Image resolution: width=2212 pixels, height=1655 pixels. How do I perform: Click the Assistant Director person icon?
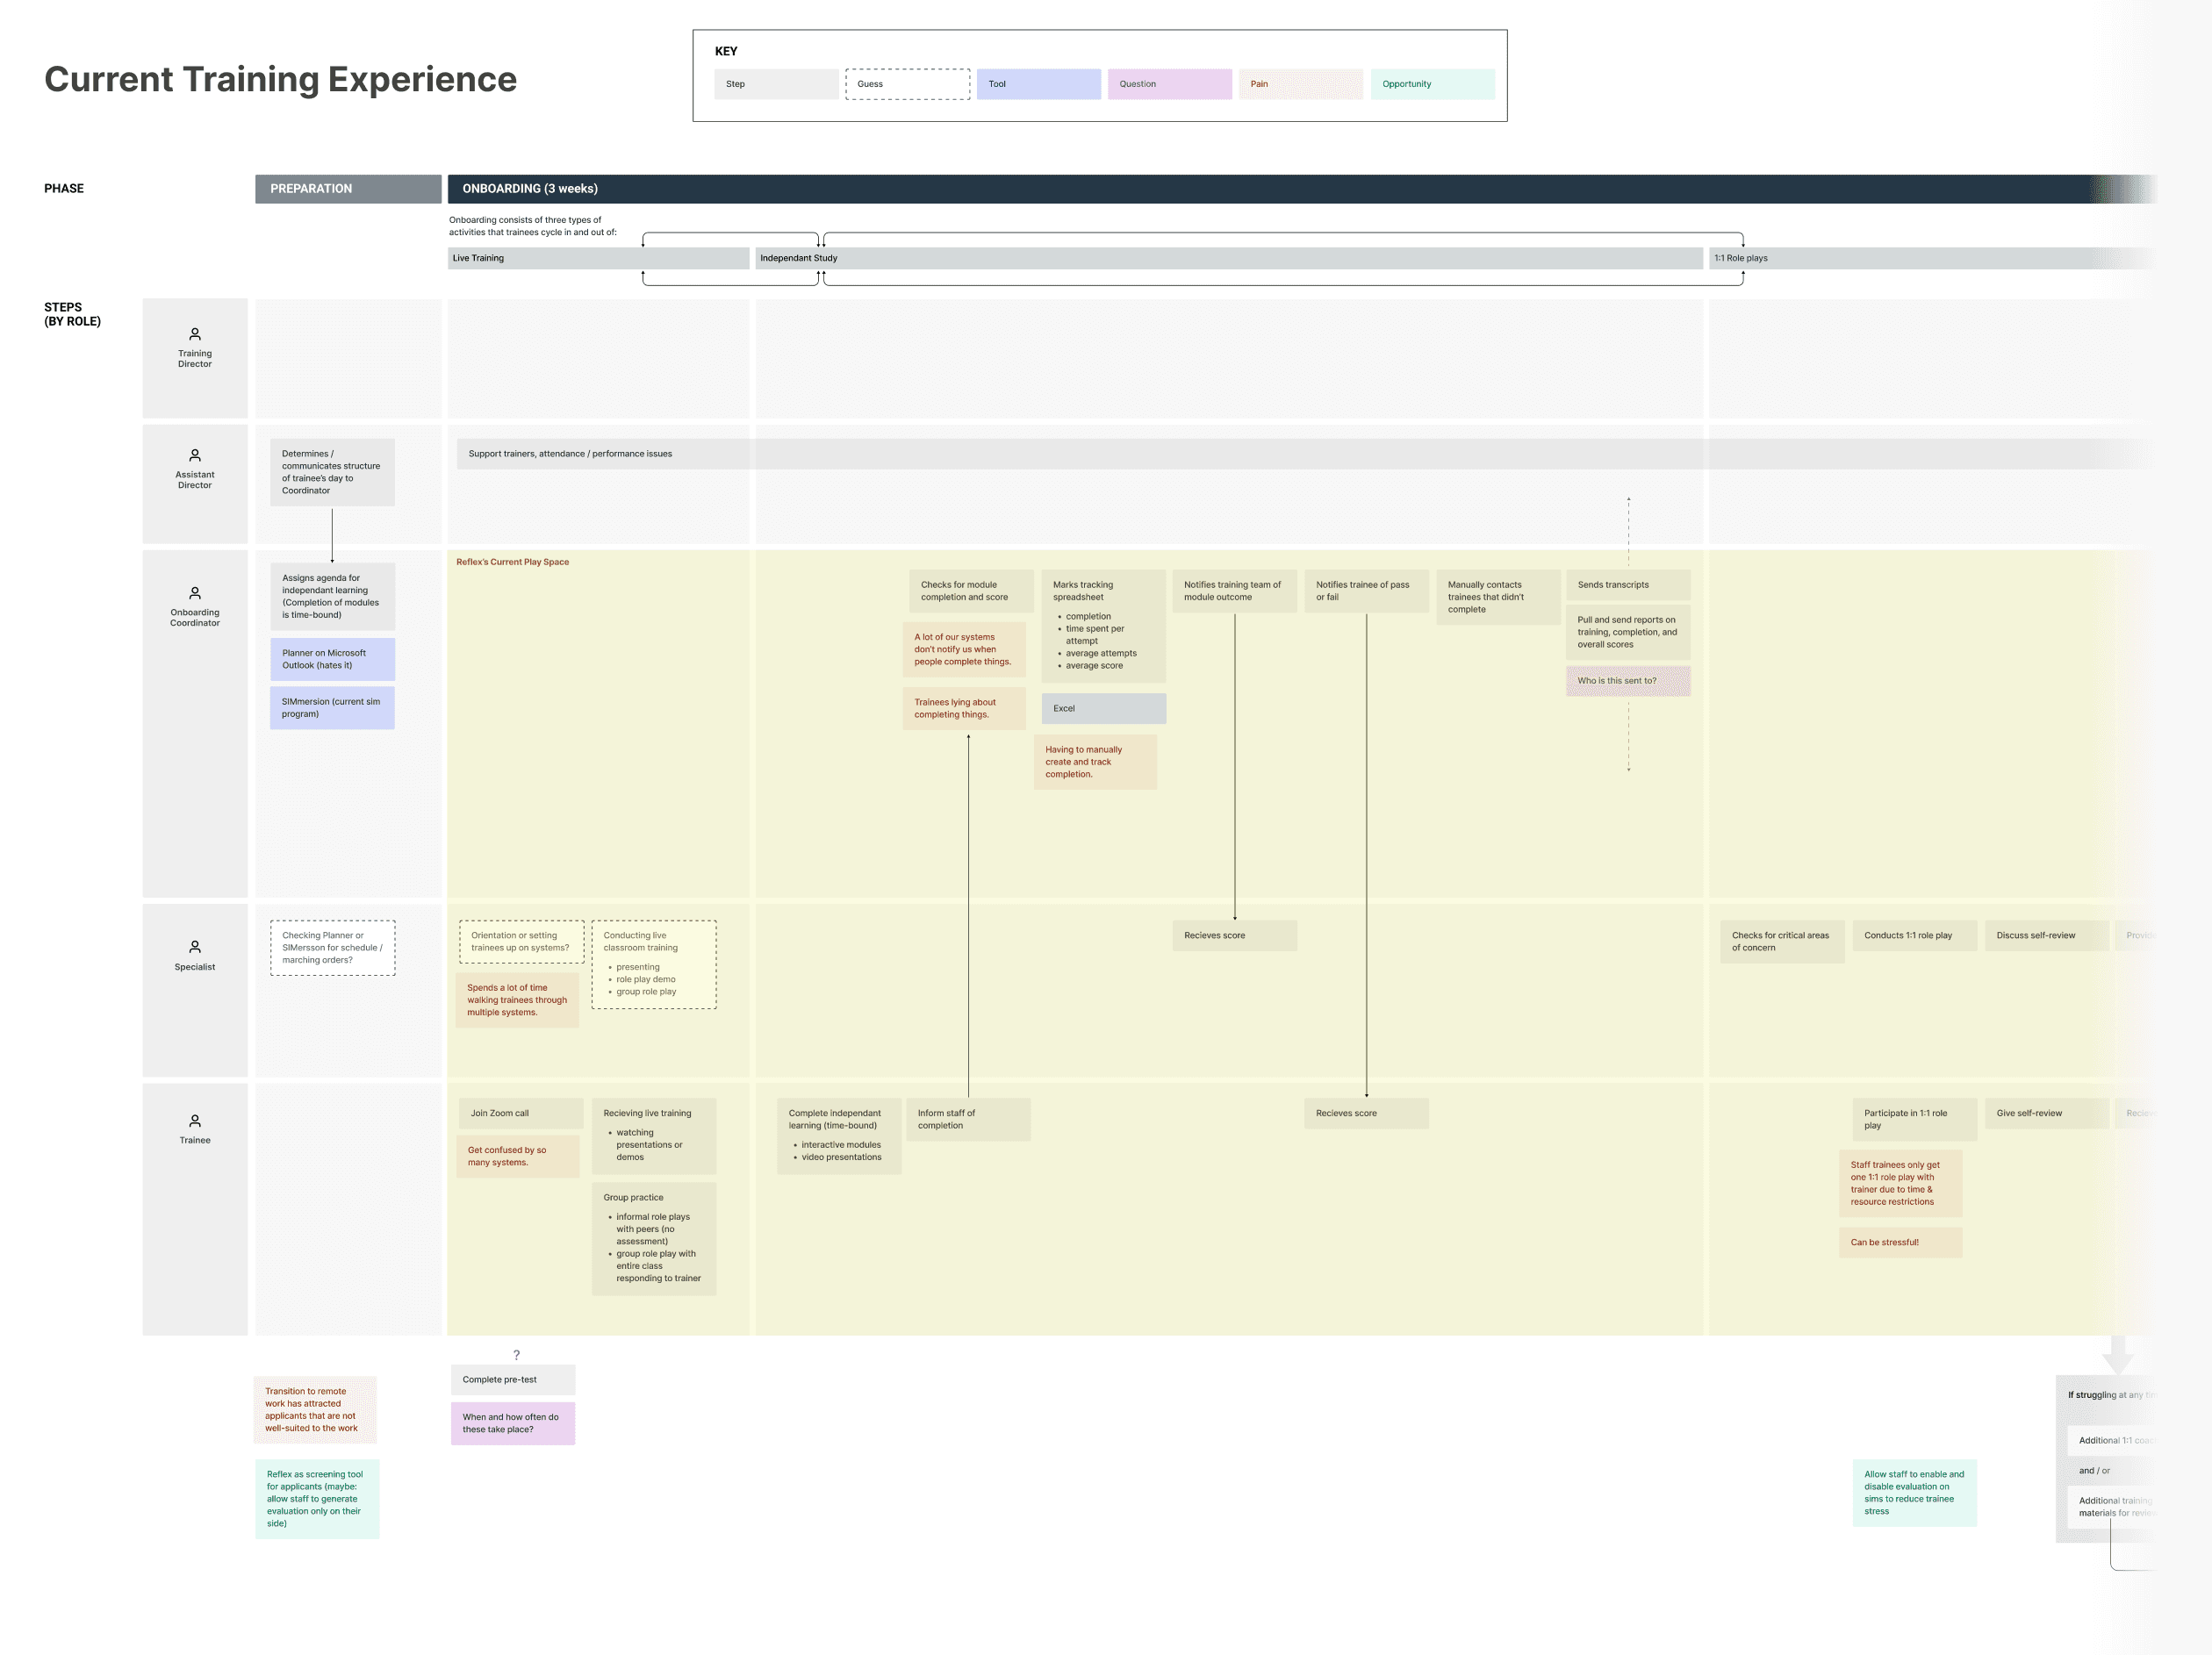[195, 455]
